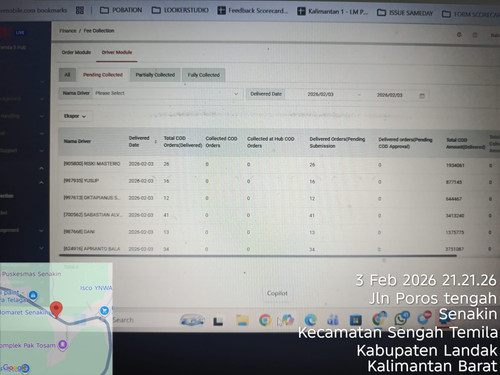Open the Ekspor dropdown button
The height and width of the screenshot is (375, 500).
click(x=75, y=116)
